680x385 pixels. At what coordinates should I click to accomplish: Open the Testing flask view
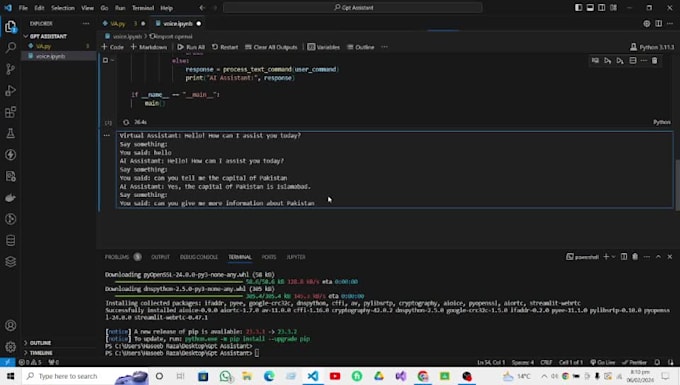(10, 134)
